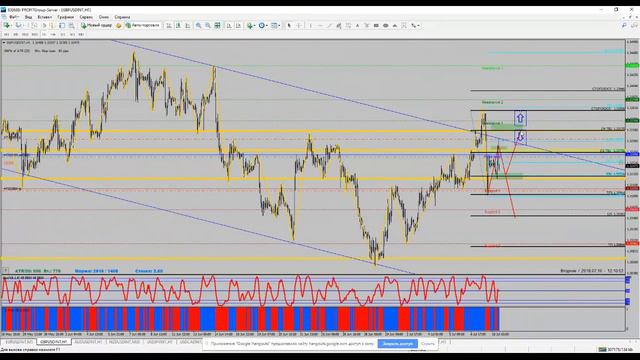Screen dimensions: 640x360
Task: Switch to the AUDUSDINT chart tab
Action: click(88, 342)
